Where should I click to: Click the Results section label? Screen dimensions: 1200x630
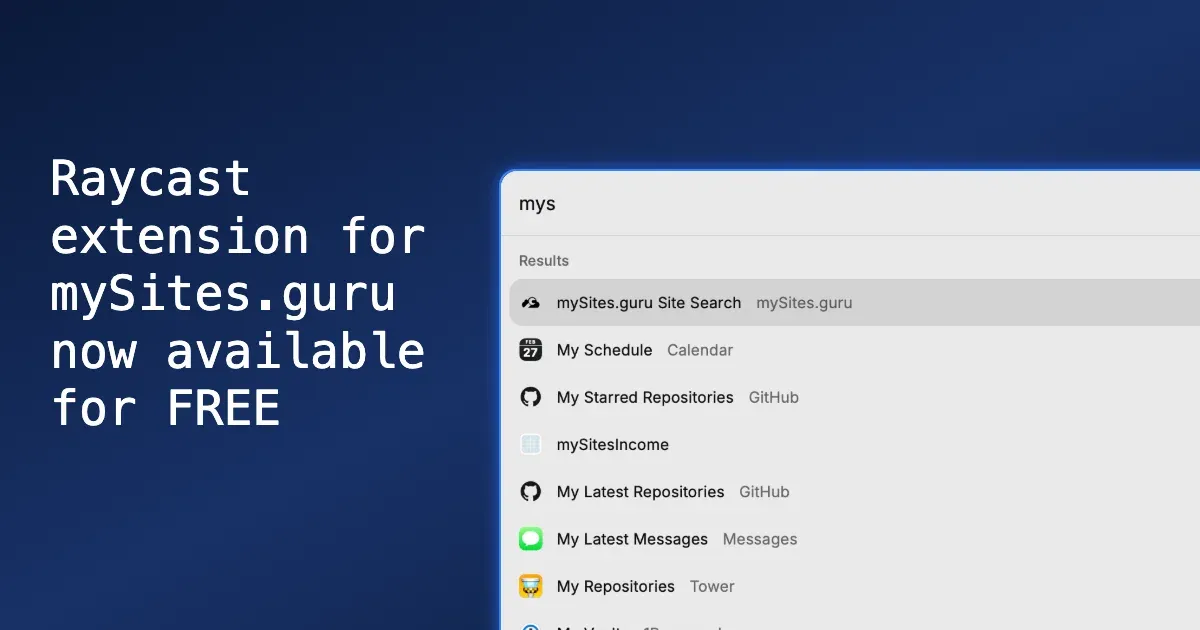pyautogui.click(x=543, y=260)
